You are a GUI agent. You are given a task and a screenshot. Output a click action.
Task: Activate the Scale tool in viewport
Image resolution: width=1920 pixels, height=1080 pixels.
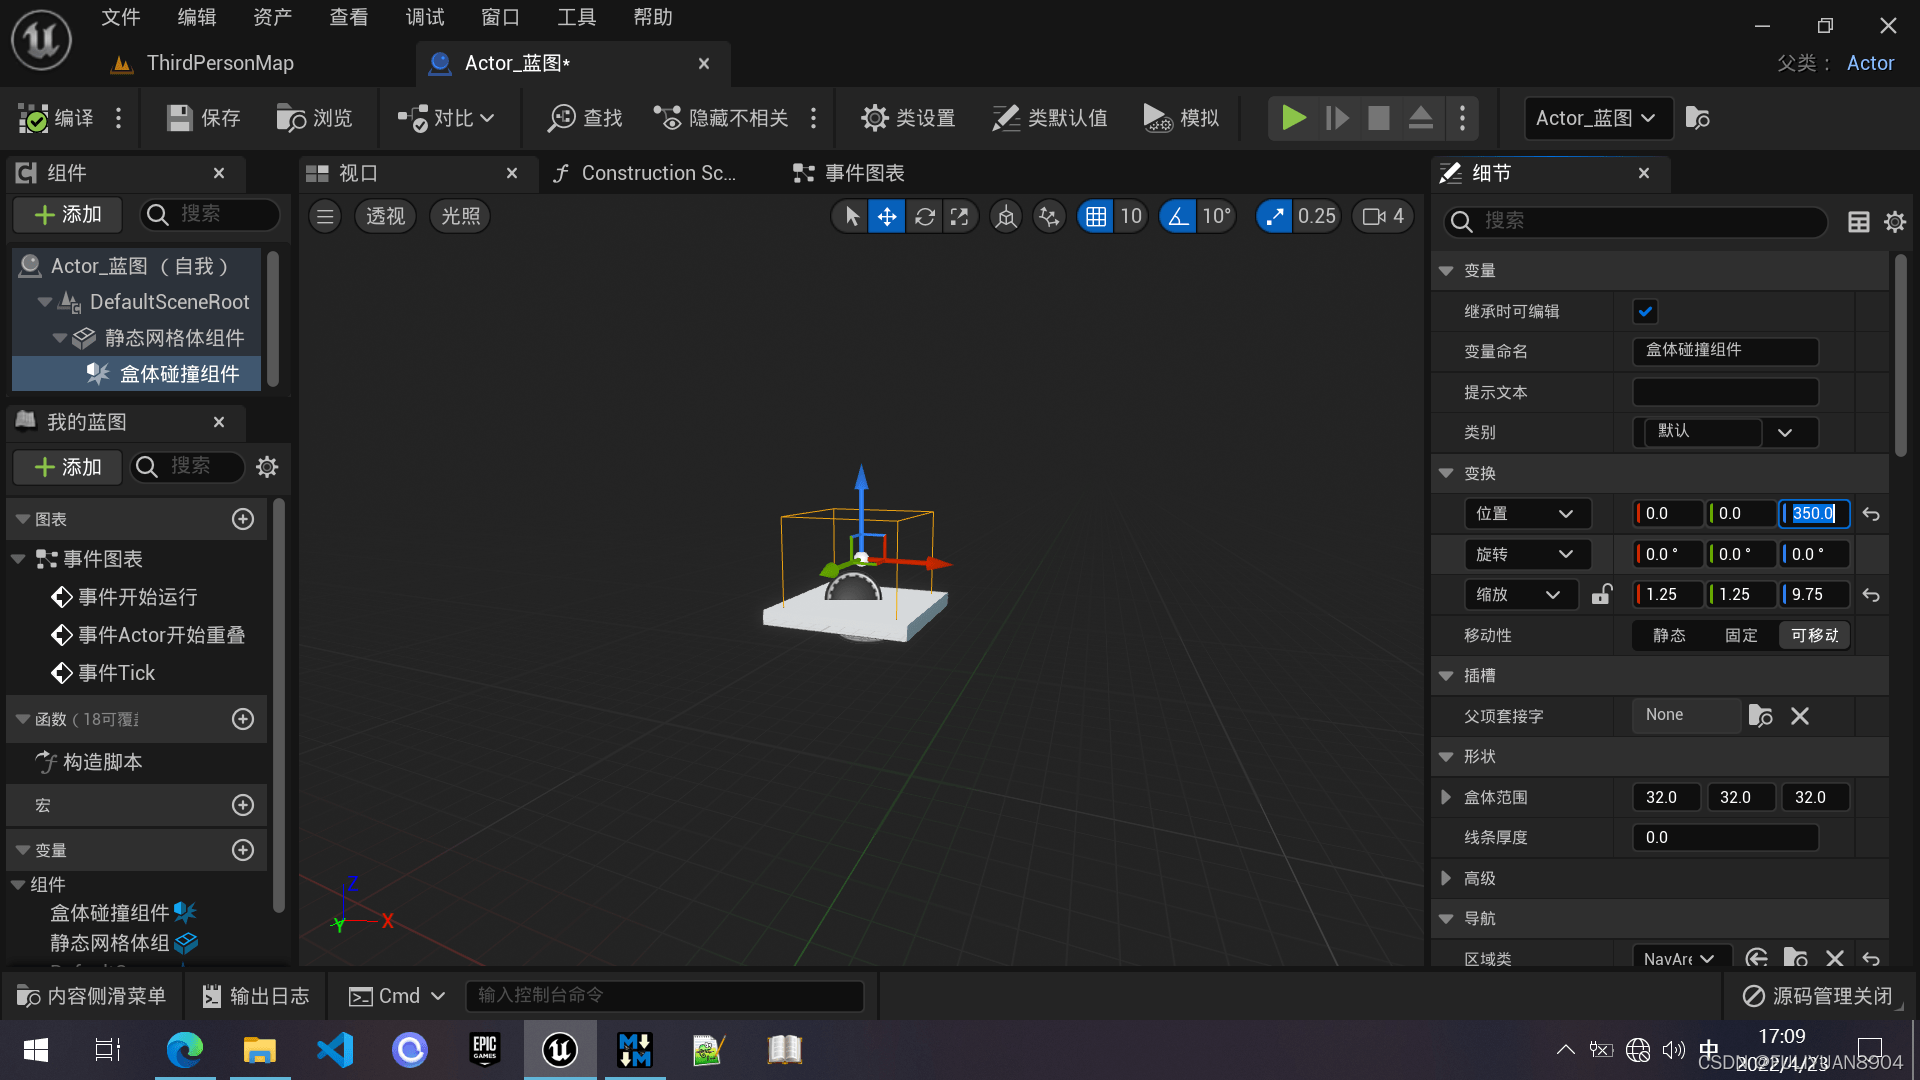coord(959,216)
